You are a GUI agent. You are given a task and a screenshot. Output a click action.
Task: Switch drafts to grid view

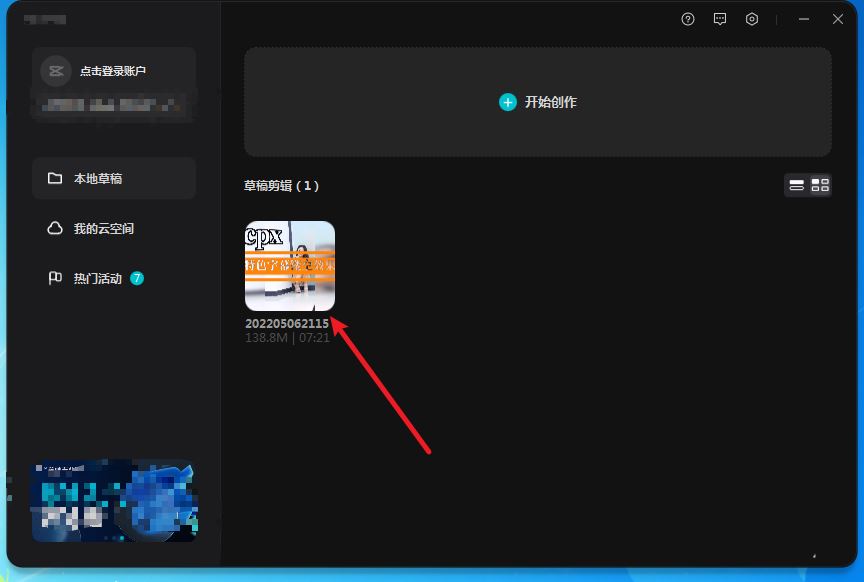(x=820, y=185)
